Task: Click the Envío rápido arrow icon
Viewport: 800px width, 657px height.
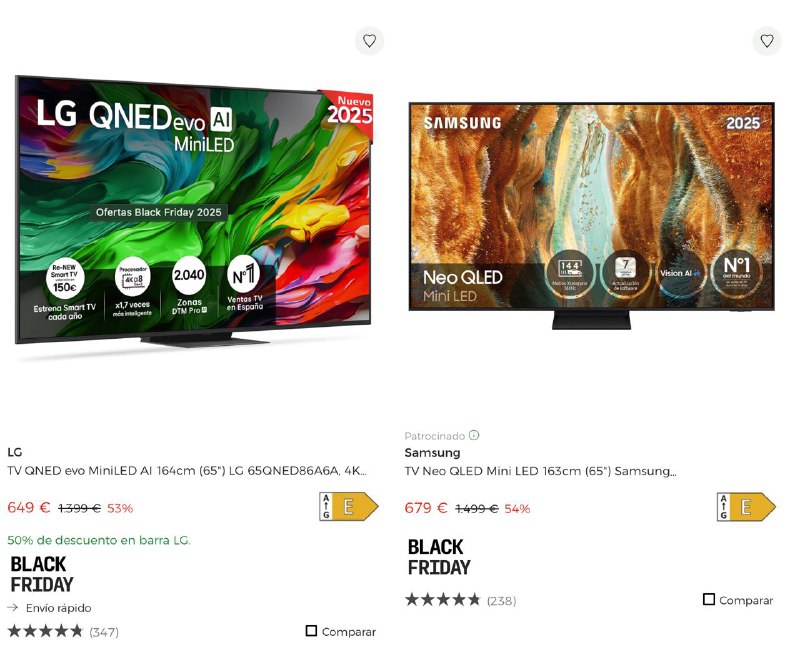Action: [x=13, y=608]
